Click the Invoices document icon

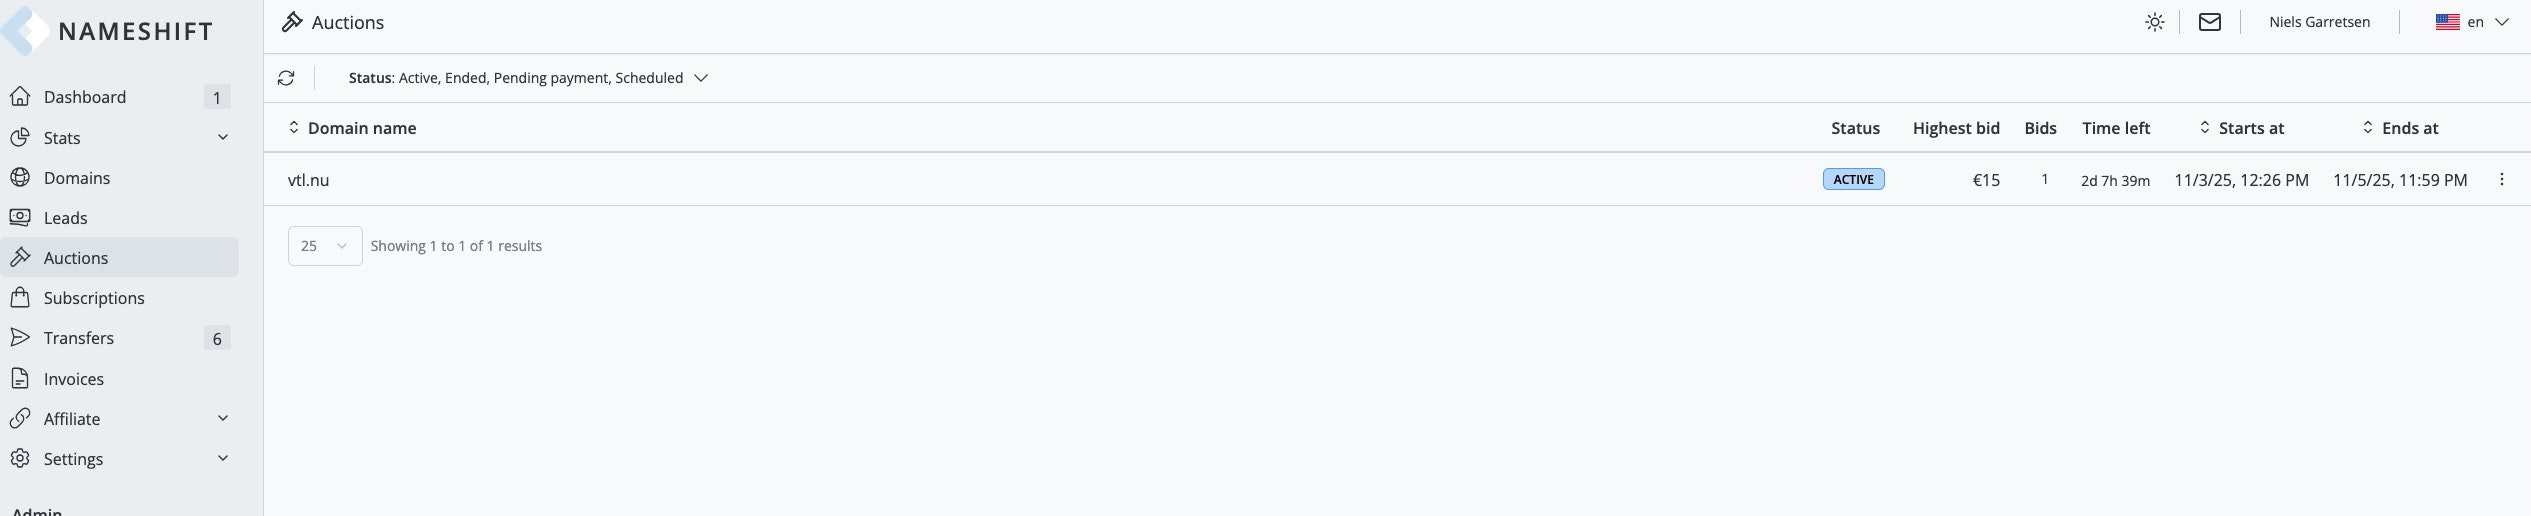tap(20, 379)
